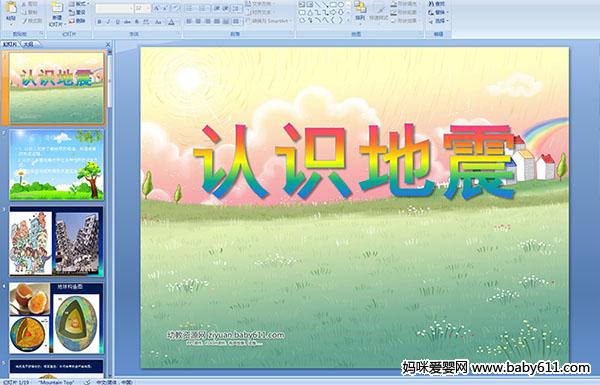Pick the rectangle shape in the shapes gallery
The image size is (600, 385).
pyautogui.click(x=333, y=5)
